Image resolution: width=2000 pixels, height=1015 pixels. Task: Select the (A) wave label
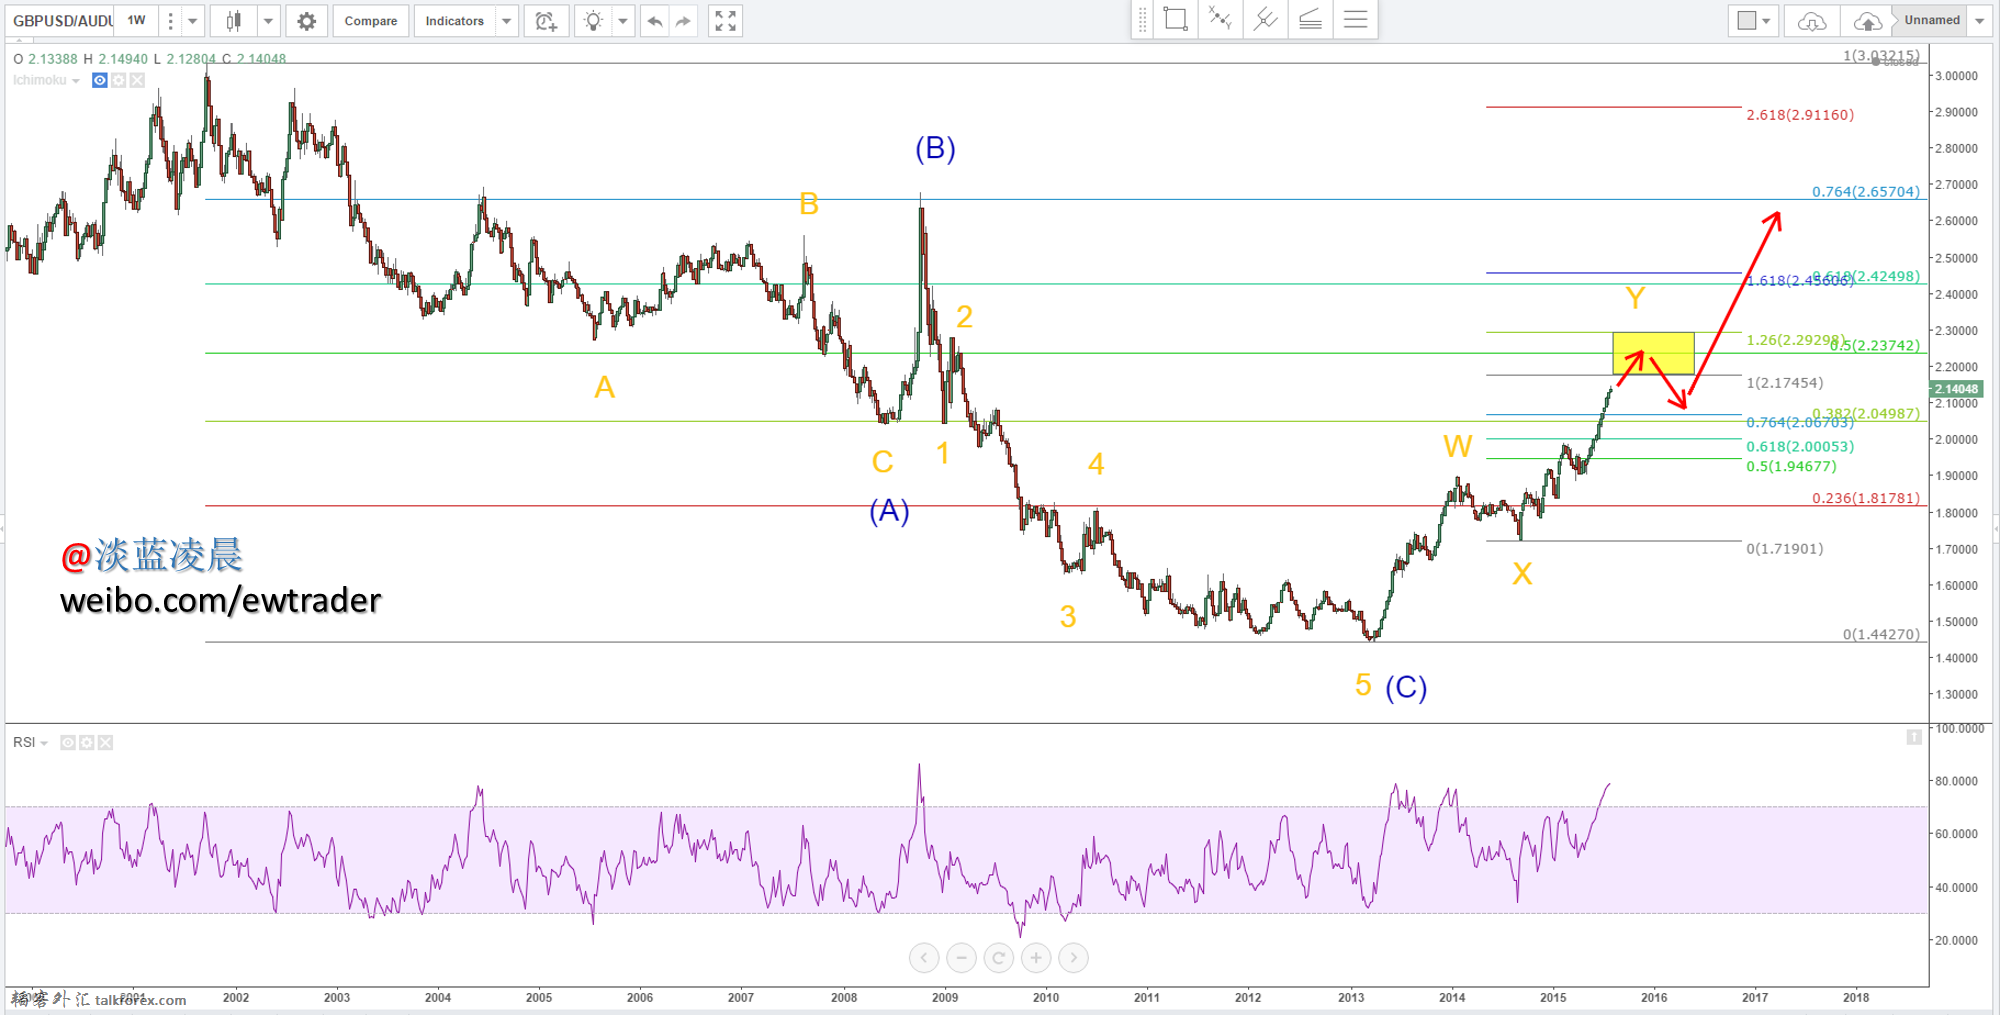(x=889, y=512)
